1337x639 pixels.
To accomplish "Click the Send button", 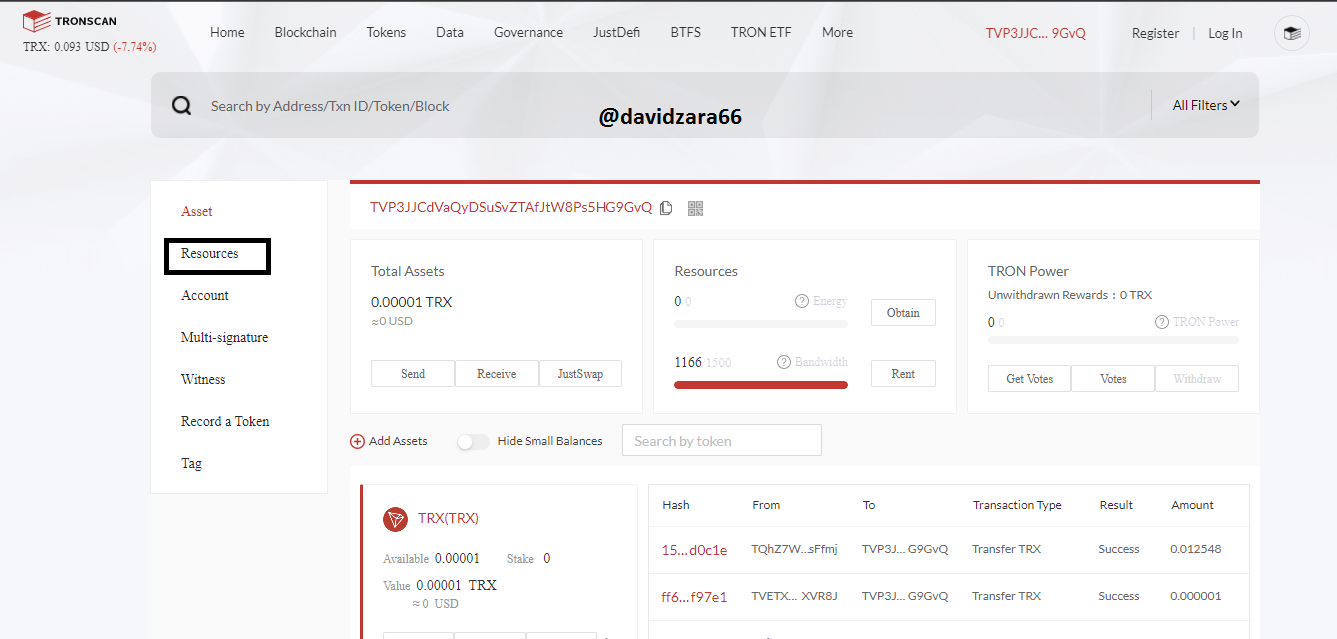I will tap(413, 373).
